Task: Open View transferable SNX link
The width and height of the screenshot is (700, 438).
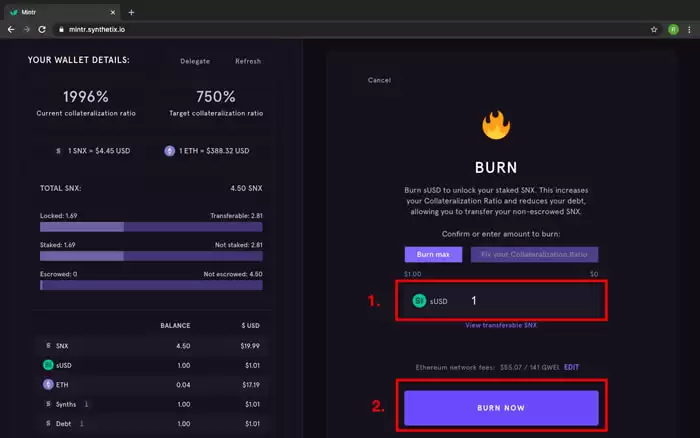Action: click(x=501, y=326)
